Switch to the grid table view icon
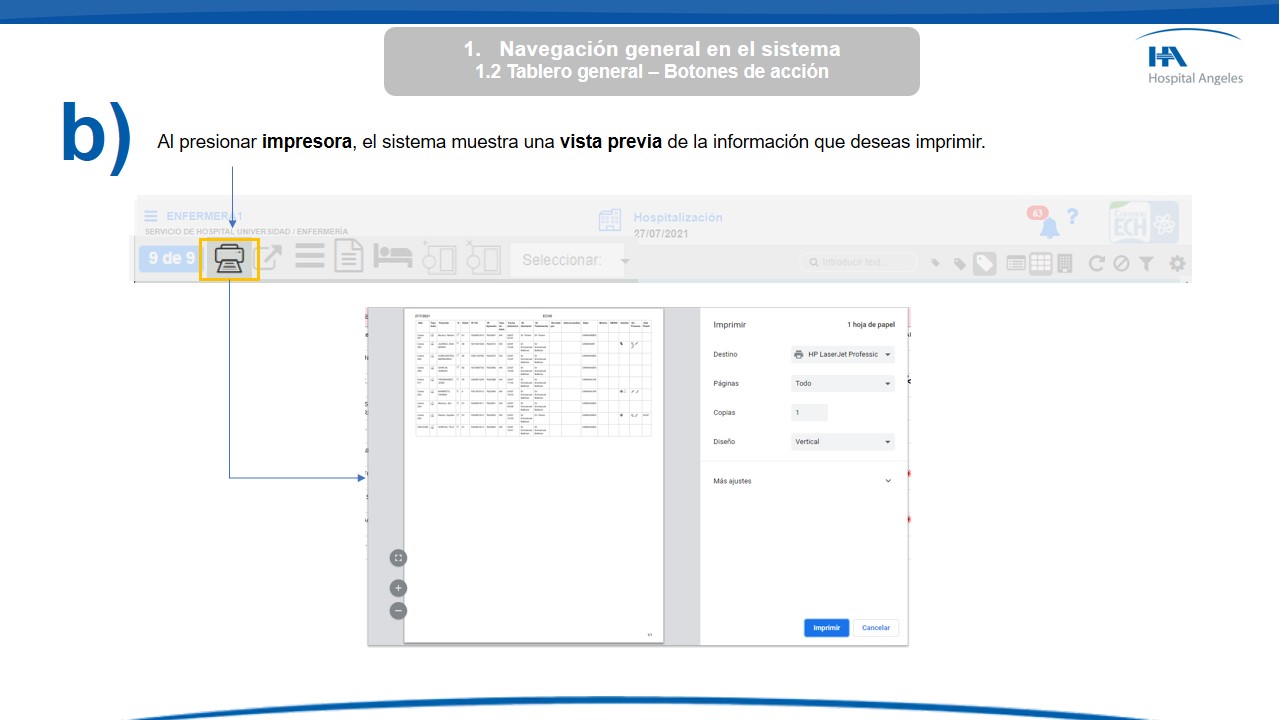Screen dimensions: 1280x720 (1040, 263)
